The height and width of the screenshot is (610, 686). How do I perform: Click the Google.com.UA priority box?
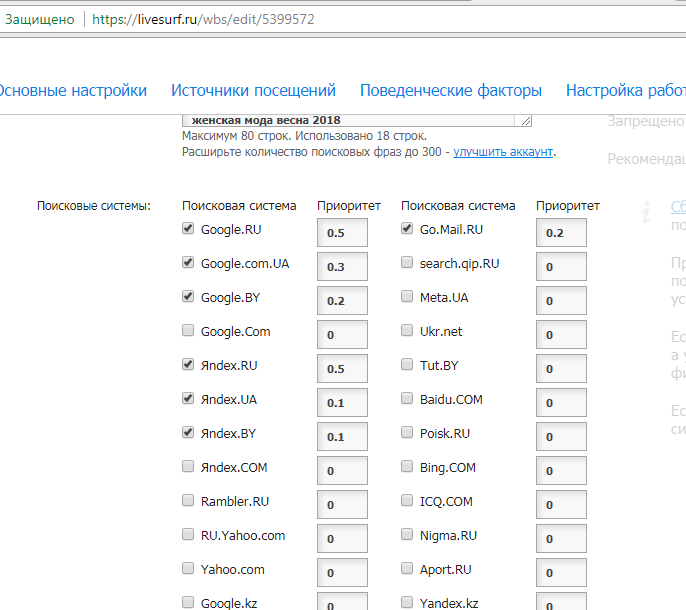pyautogui.click(x=342, y=267)
